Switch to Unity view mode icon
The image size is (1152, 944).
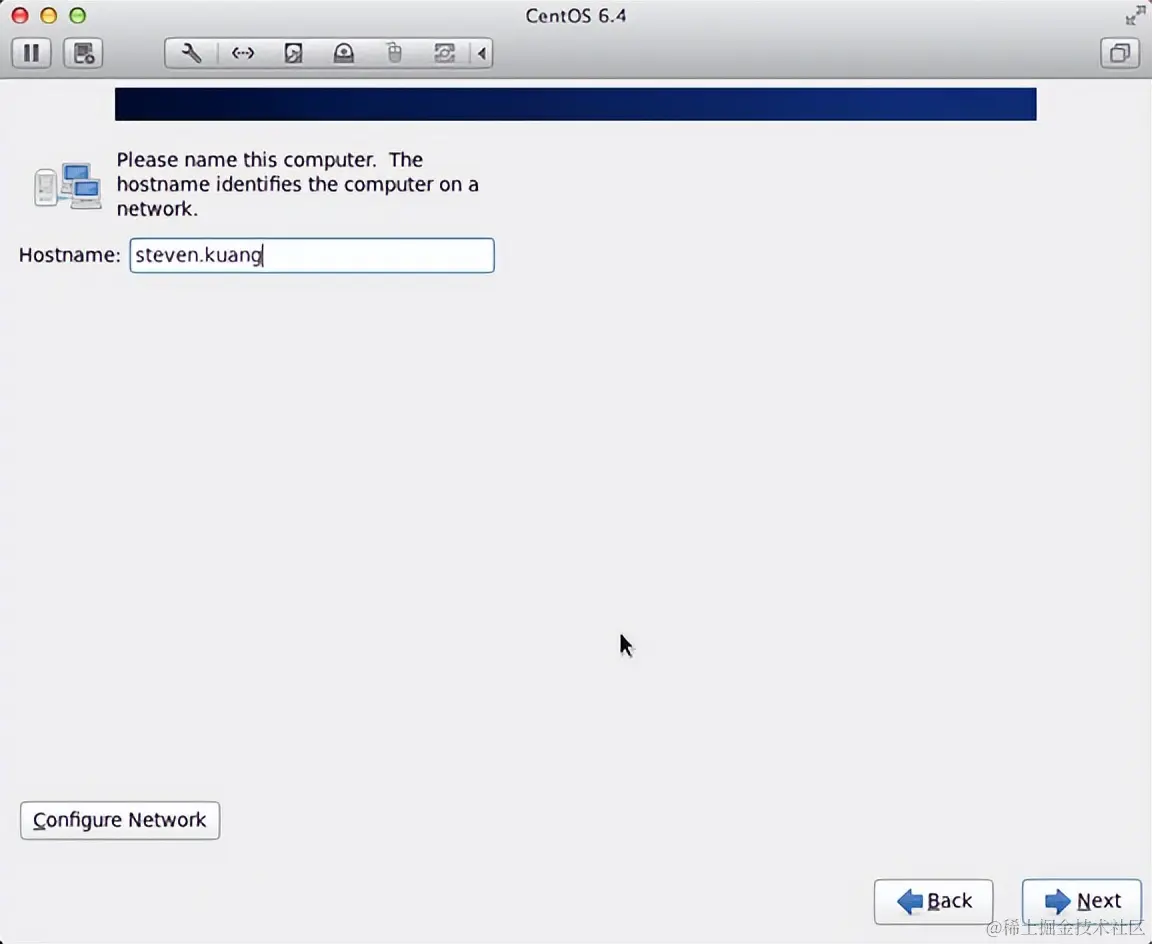[1120, 53]
